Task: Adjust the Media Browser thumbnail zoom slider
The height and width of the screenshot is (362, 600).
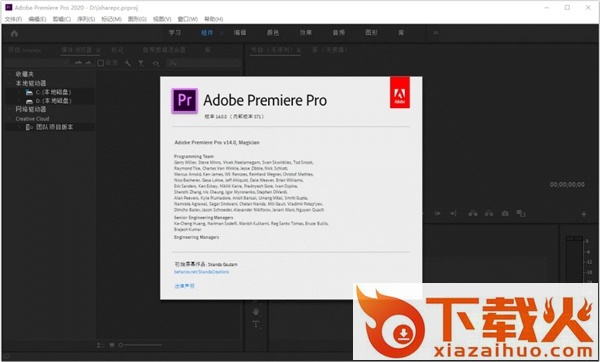Action: (x=140, y=345)
